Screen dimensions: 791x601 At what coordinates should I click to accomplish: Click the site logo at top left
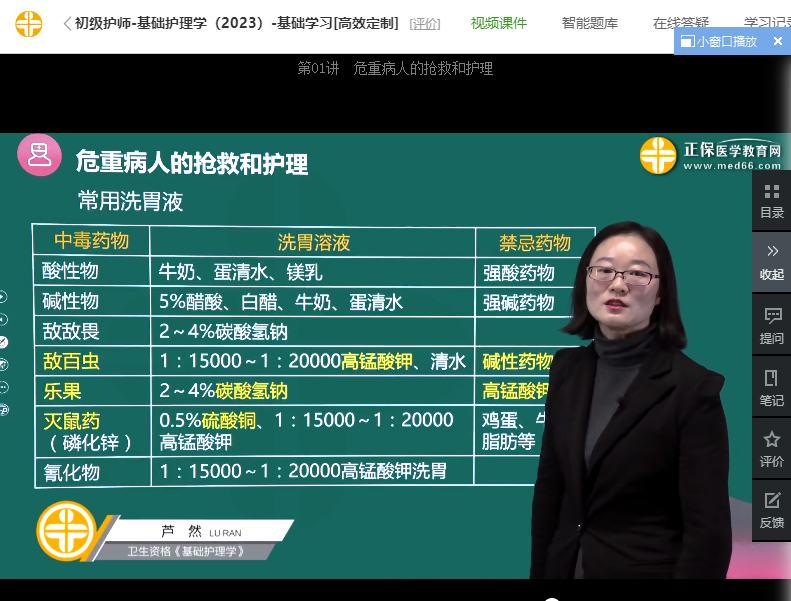29,23
